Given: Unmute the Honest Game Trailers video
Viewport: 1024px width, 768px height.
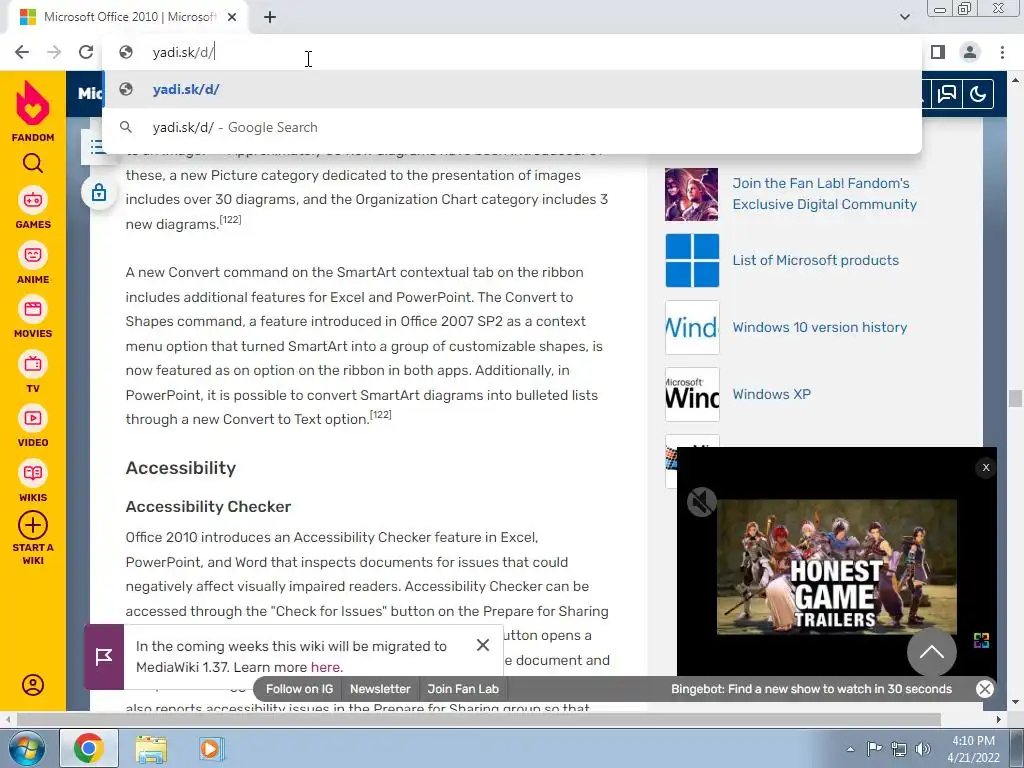Looking at the screenshot, I should point(702,502).
